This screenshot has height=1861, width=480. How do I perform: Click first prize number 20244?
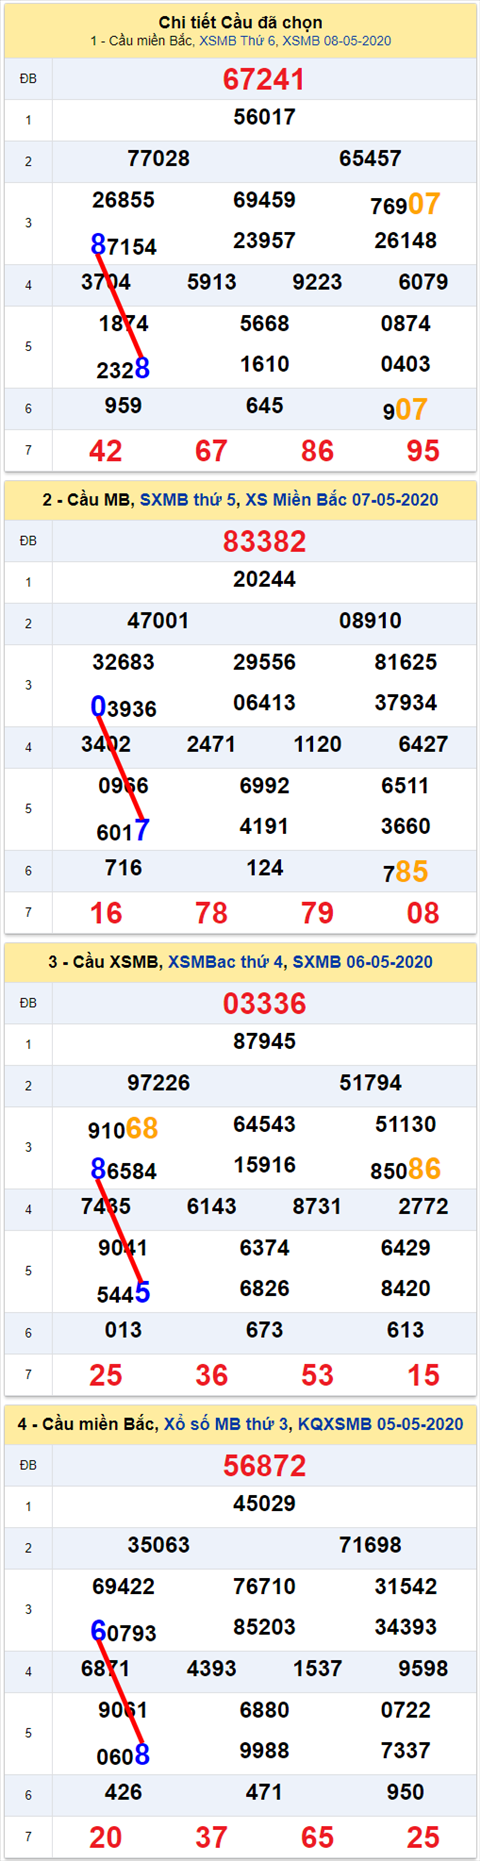click(264, 579)
